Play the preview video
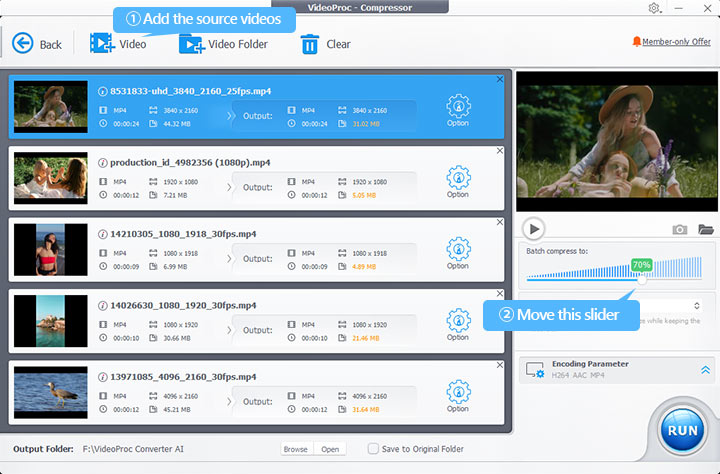 (534, 228)
